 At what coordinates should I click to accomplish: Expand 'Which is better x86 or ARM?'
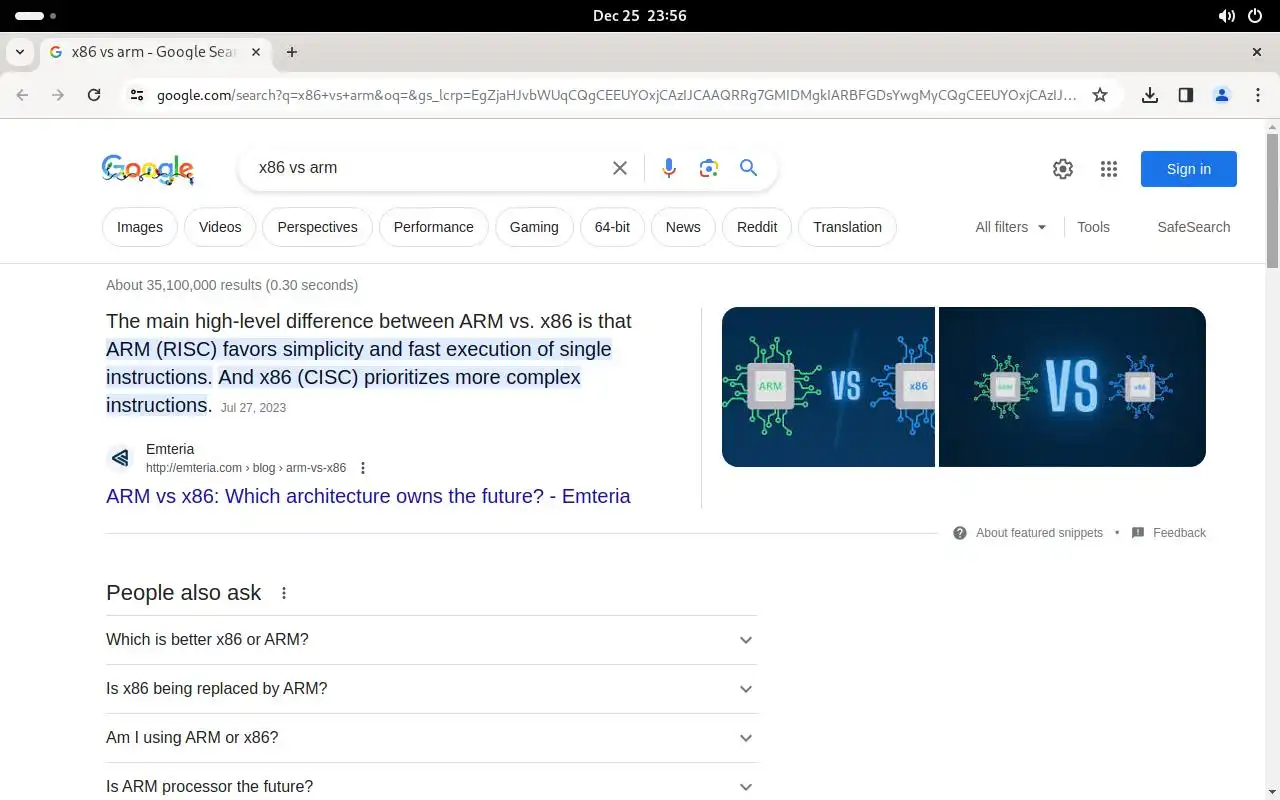pos(431,640)
